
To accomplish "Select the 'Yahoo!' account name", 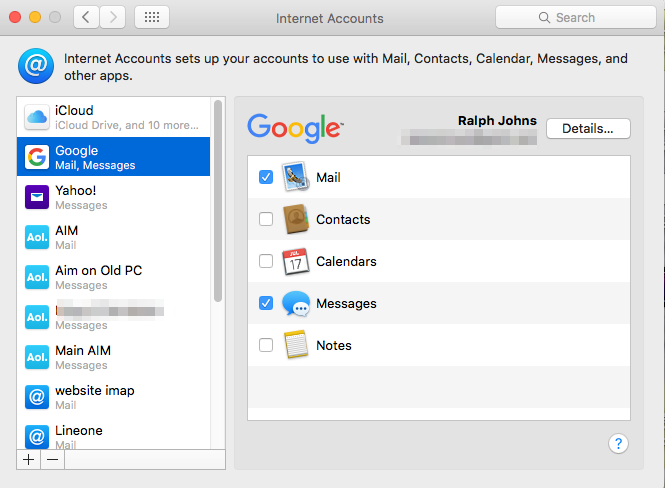I will [x=75, y=191].
